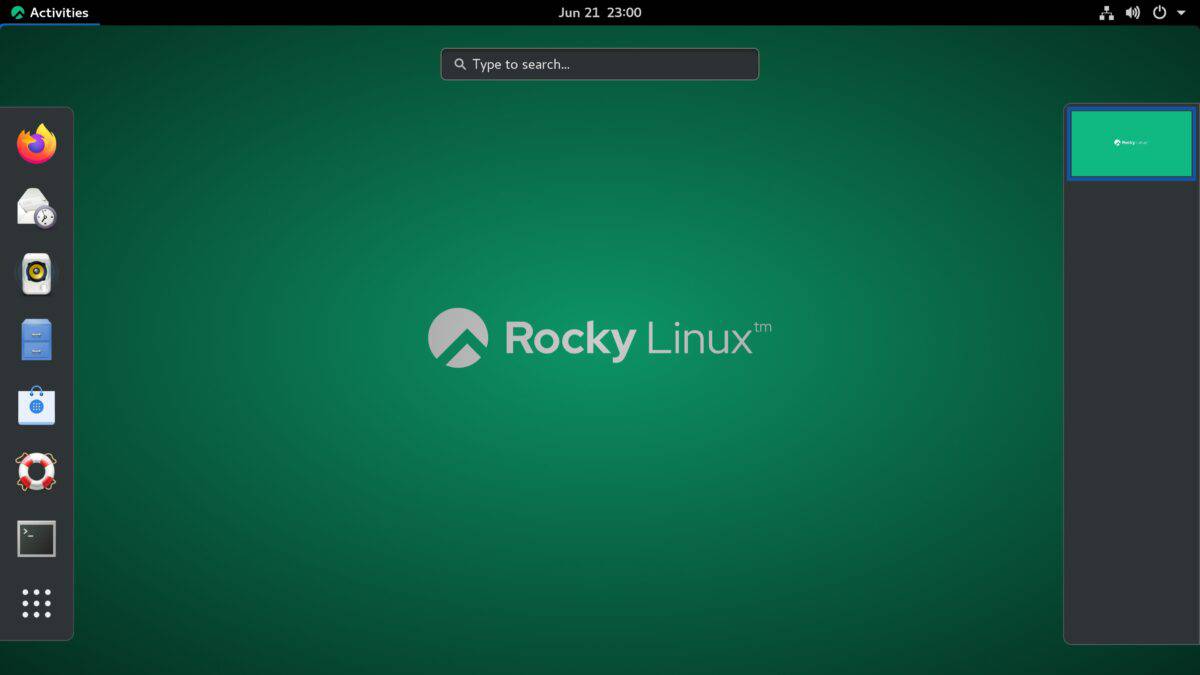Viewport: 1200px width, 675px height.
Task: Focus the Type to search field
Action: [x=600, y=64]
